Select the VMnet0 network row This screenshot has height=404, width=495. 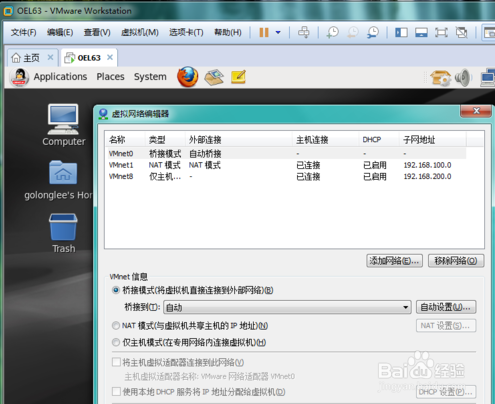pyautogui.click(x=285, y=154)
